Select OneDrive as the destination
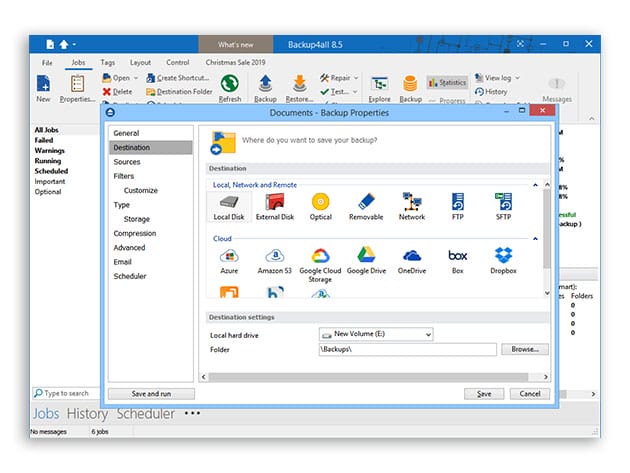The height and width of the screenshot is (473, 630). click(x=411, y=258)
